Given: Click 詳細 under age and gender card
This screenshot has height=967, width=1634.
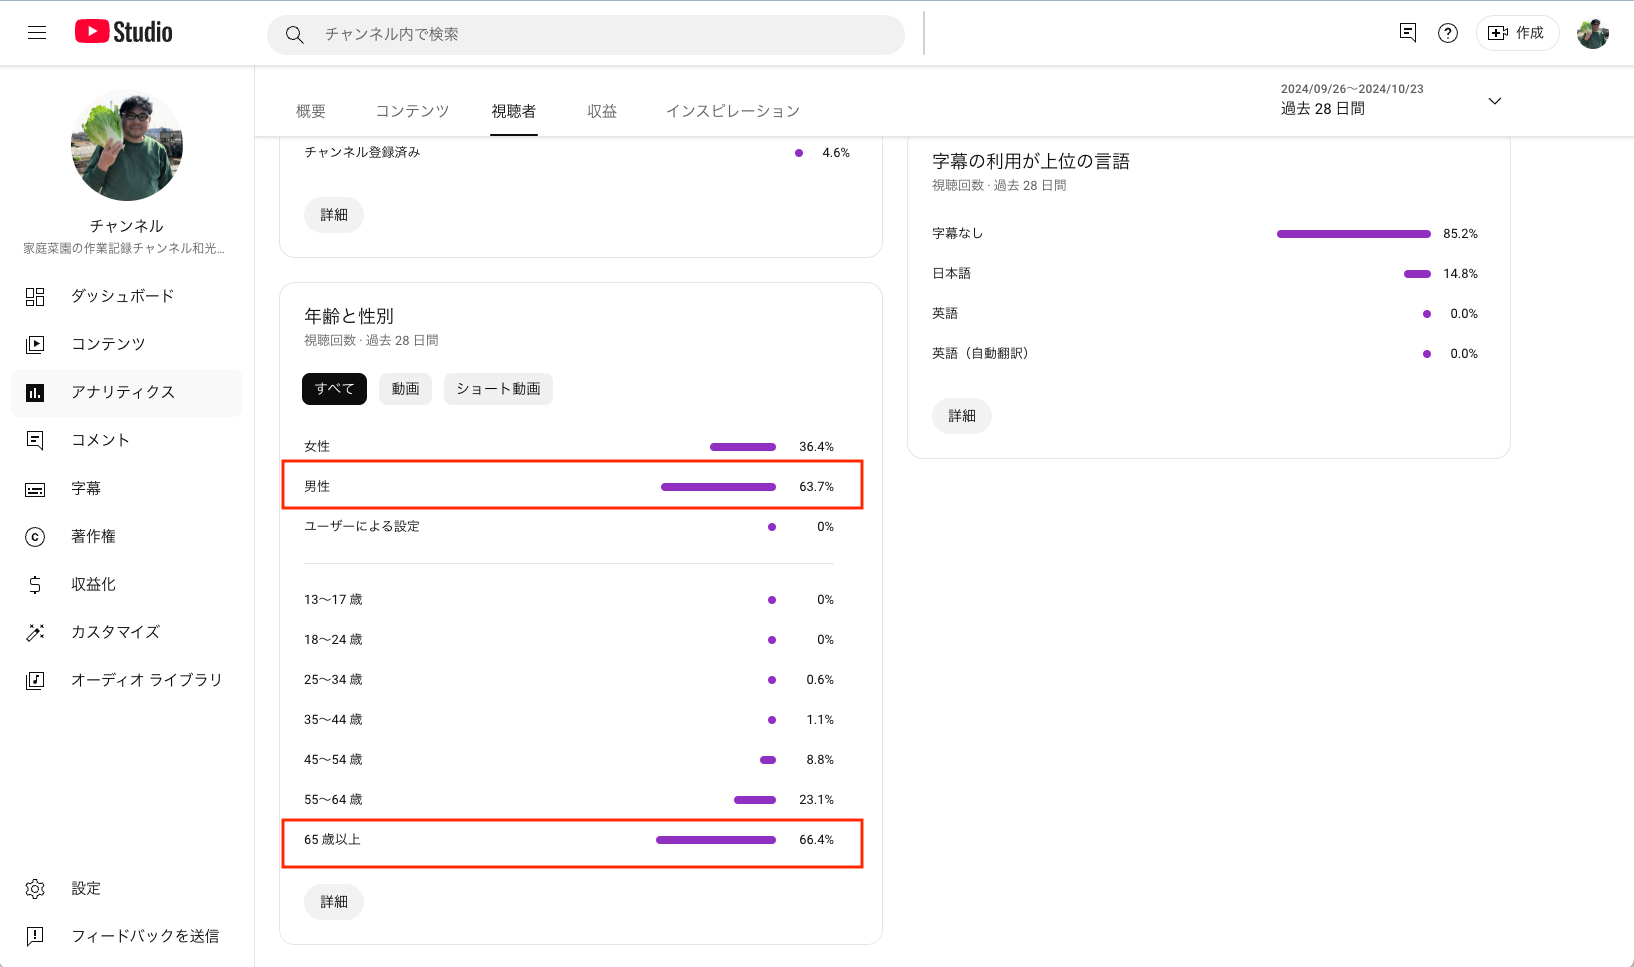Looking at the screenshot, I should point(334,902).
